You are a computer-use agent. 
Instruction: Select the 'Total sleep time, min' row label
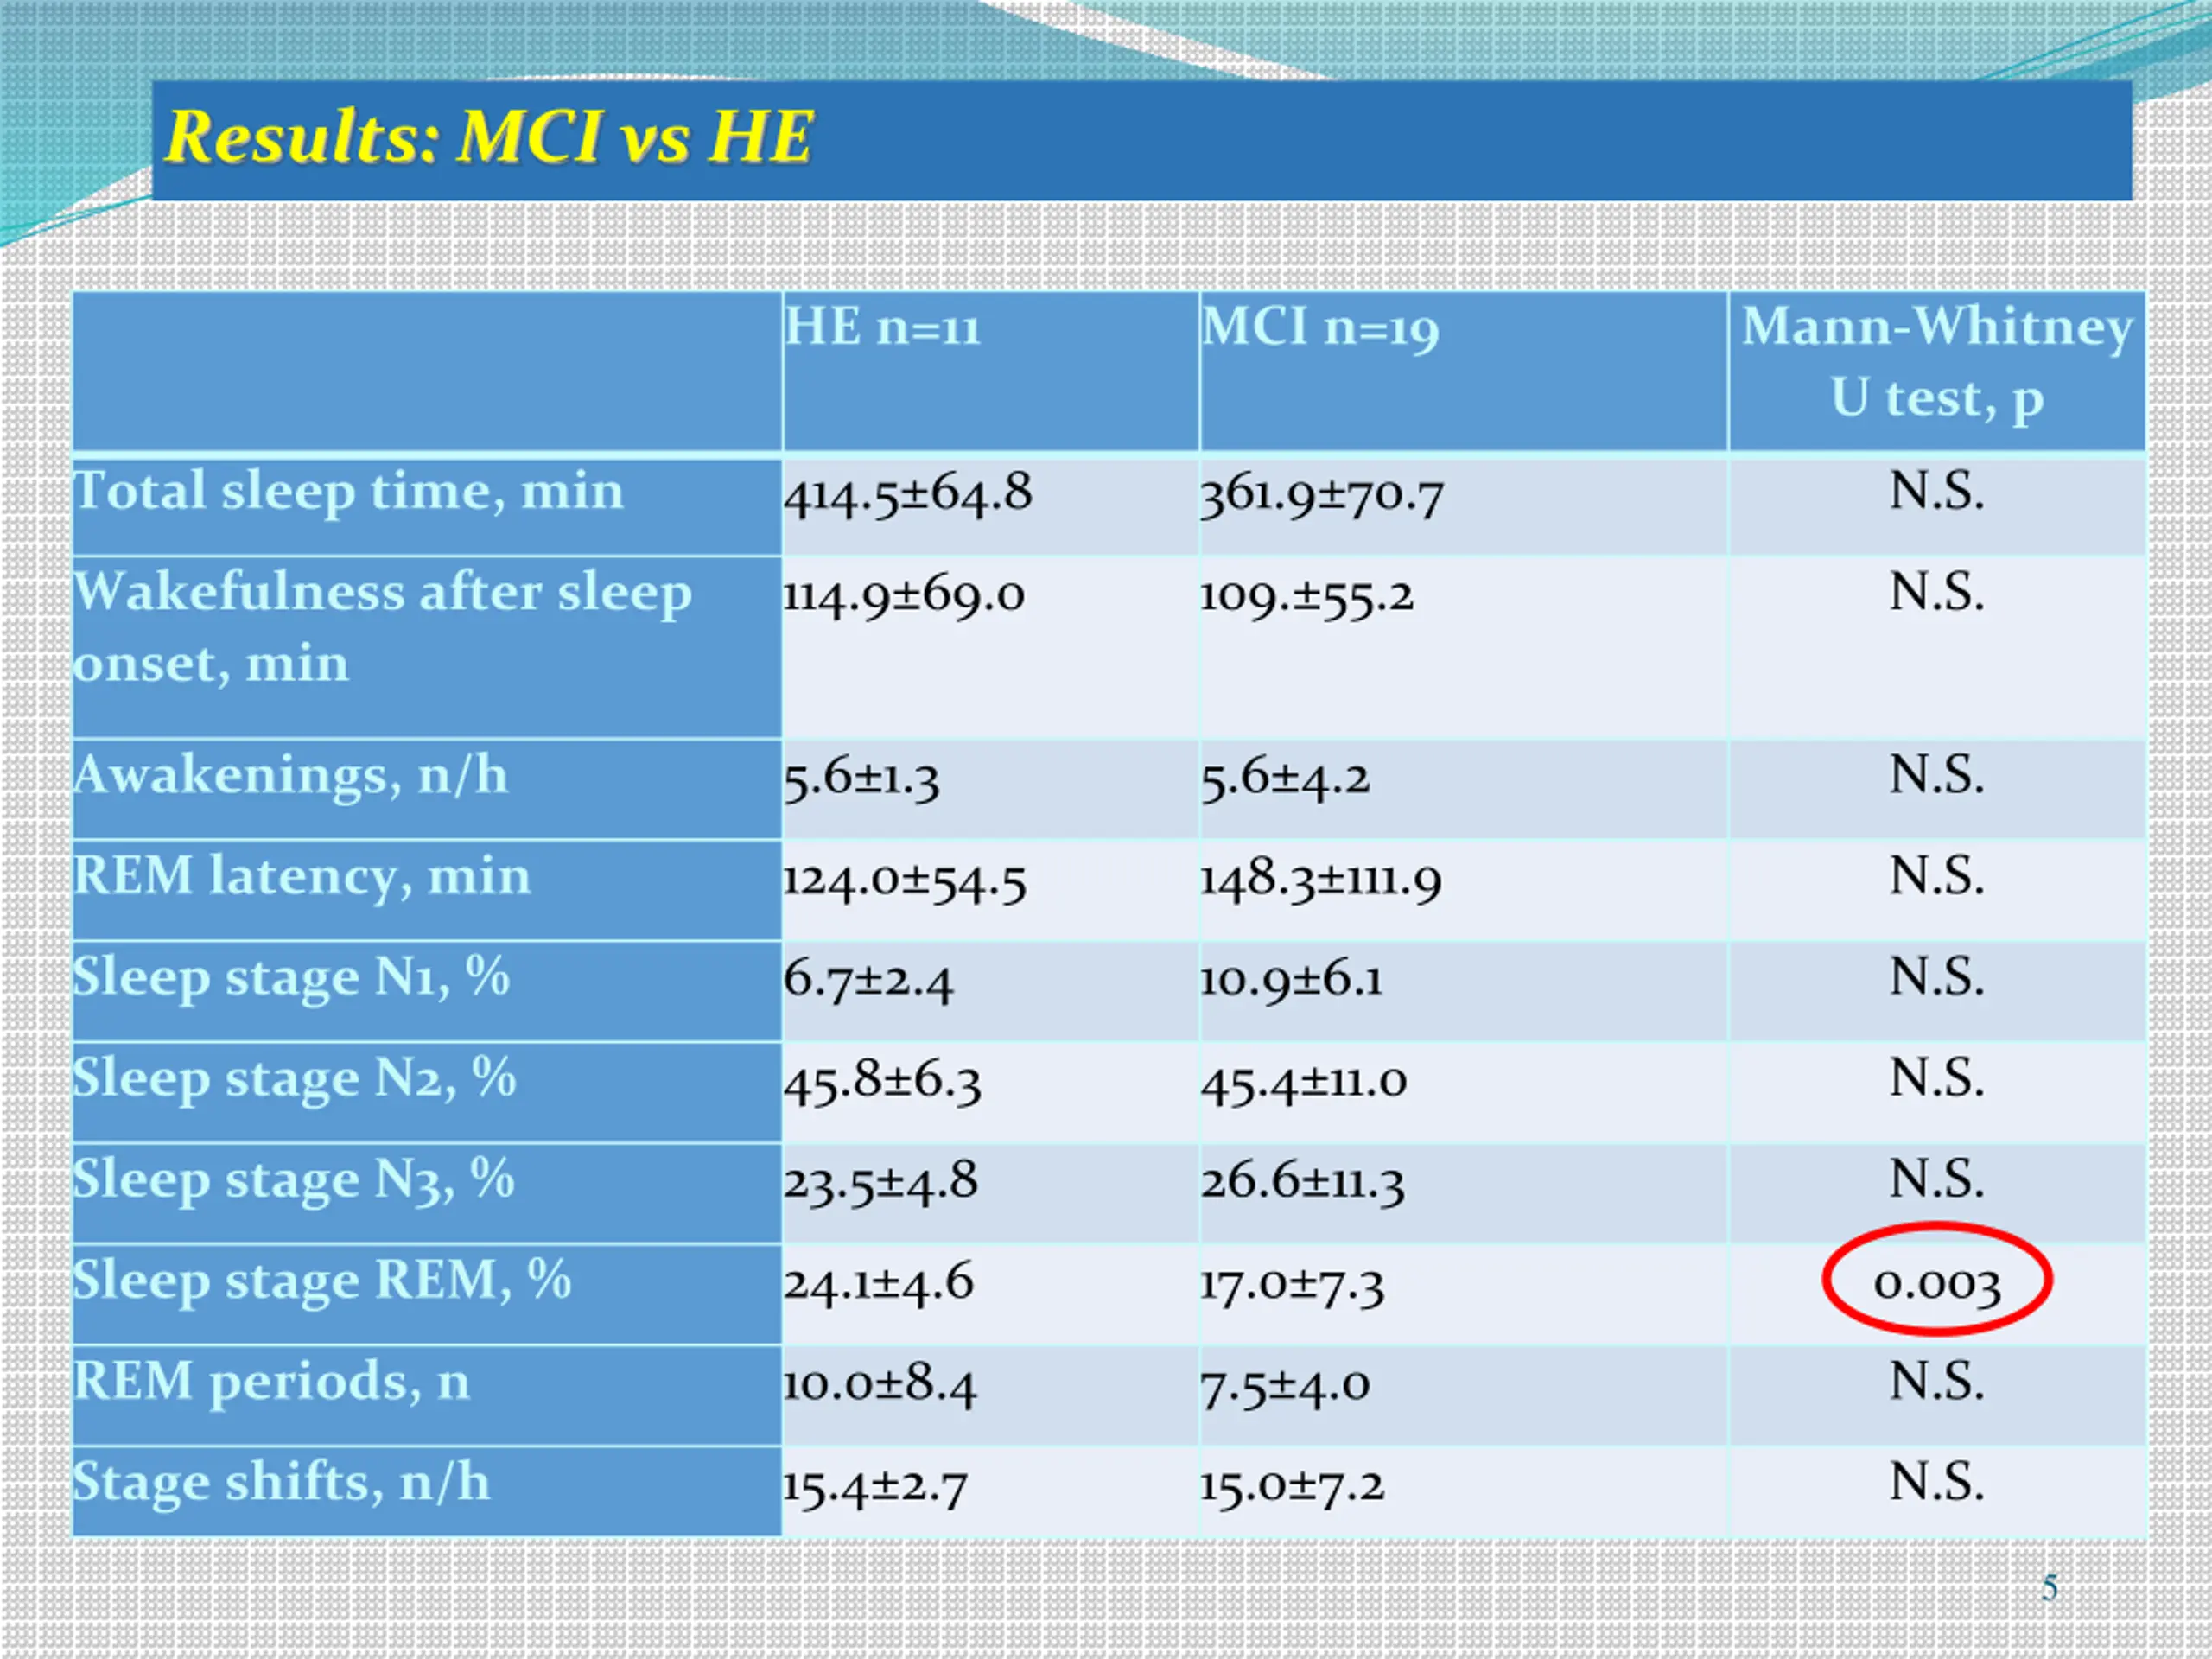tap(349, 491)
